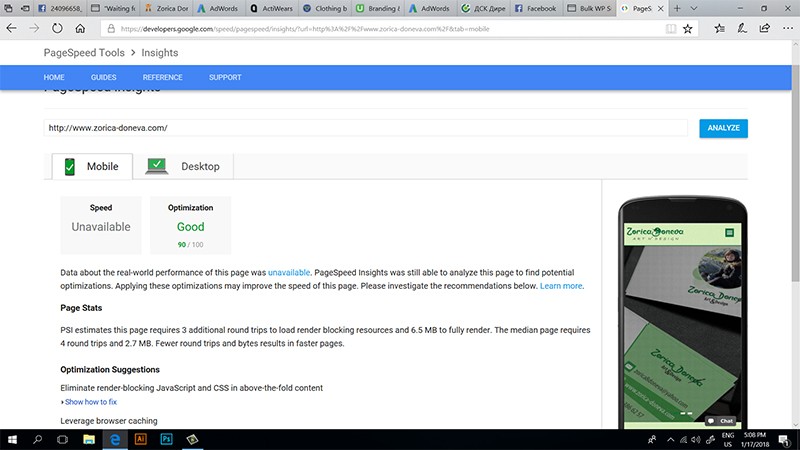Image resolution: width=800 pixels, height=450 pixels.
Task: Open the action center notification icon
Action: [x=784, y=440]
